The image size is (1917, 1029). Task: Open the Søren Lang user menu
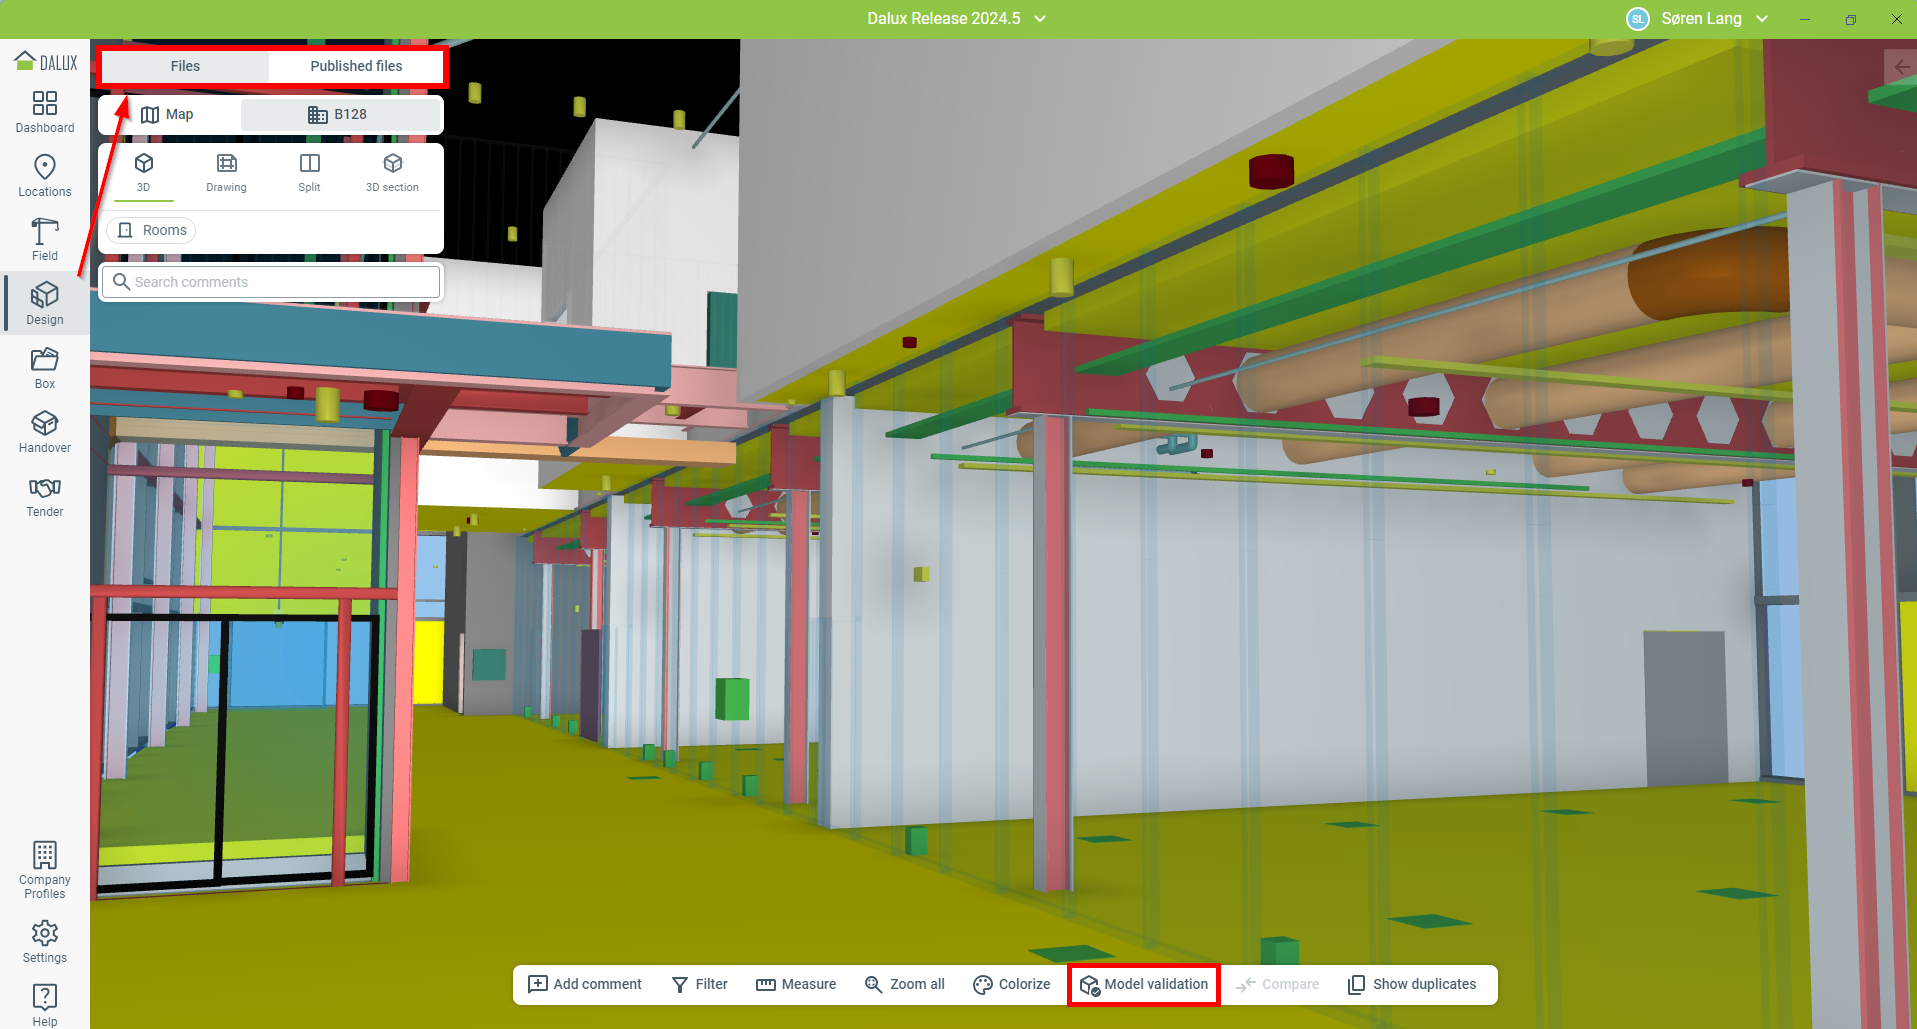pyautogui.click(x=1699, y=19)
